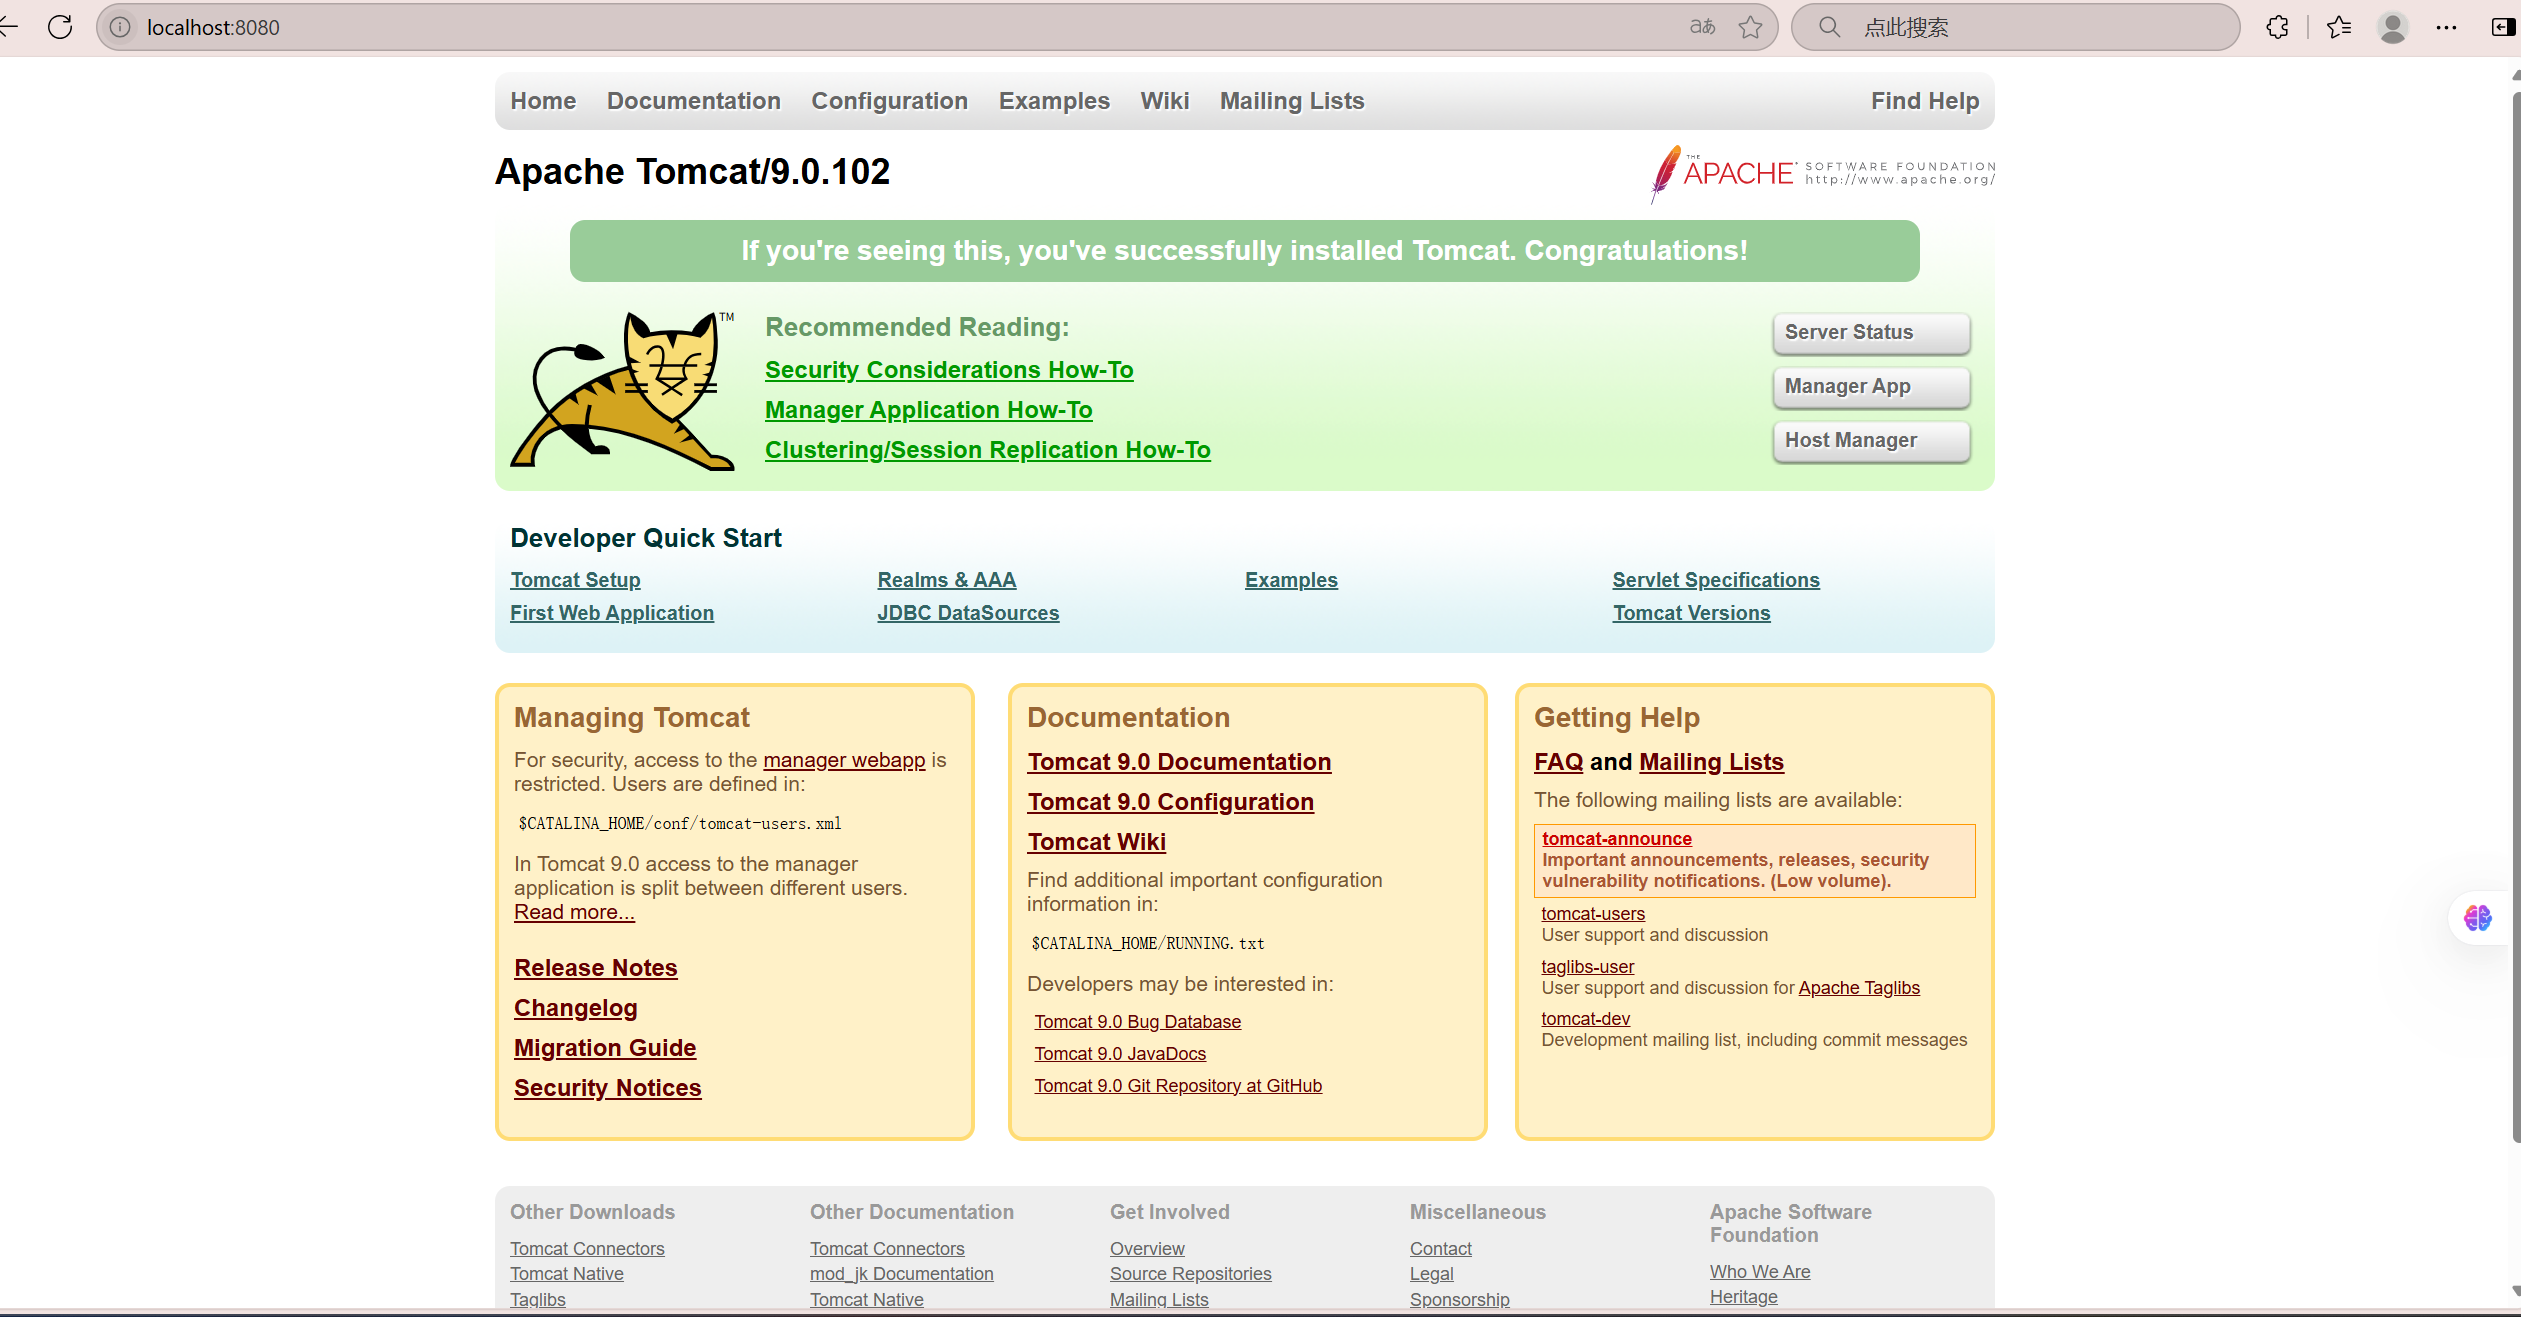Click the floating AI brain icon
Screen dimensions: 2521x1317
(x=2478, y=917)
